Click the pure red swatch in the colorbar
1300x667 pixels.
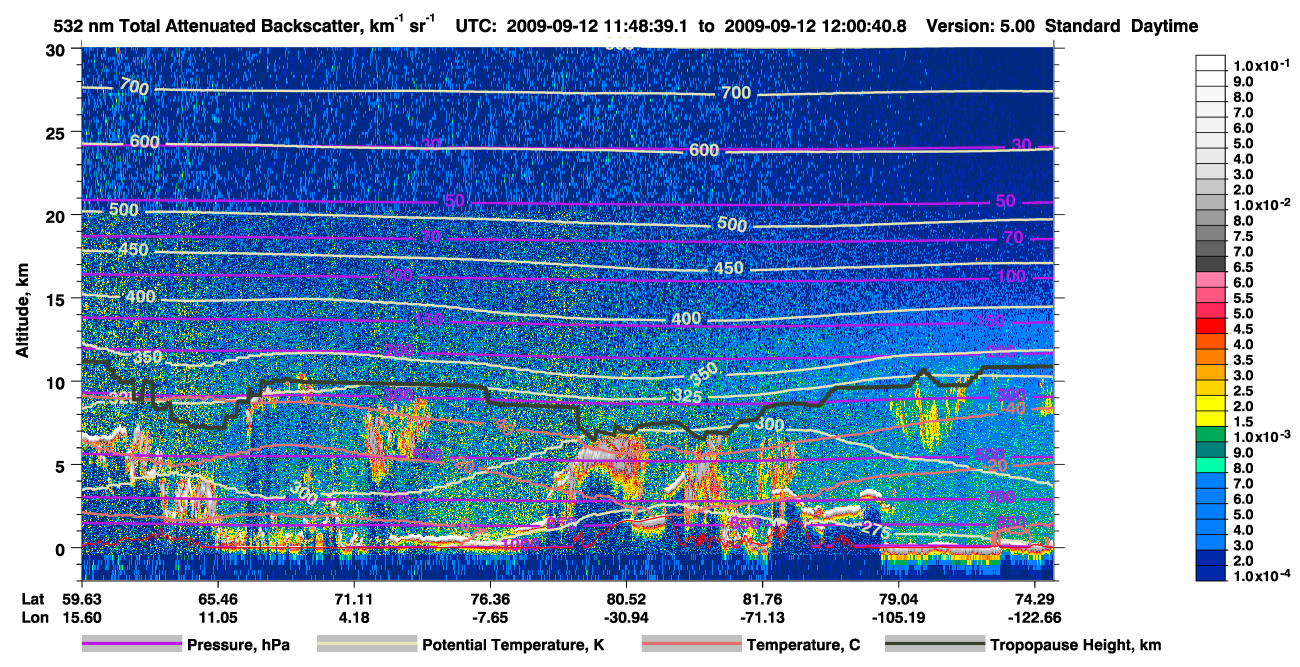[1211, 326]
